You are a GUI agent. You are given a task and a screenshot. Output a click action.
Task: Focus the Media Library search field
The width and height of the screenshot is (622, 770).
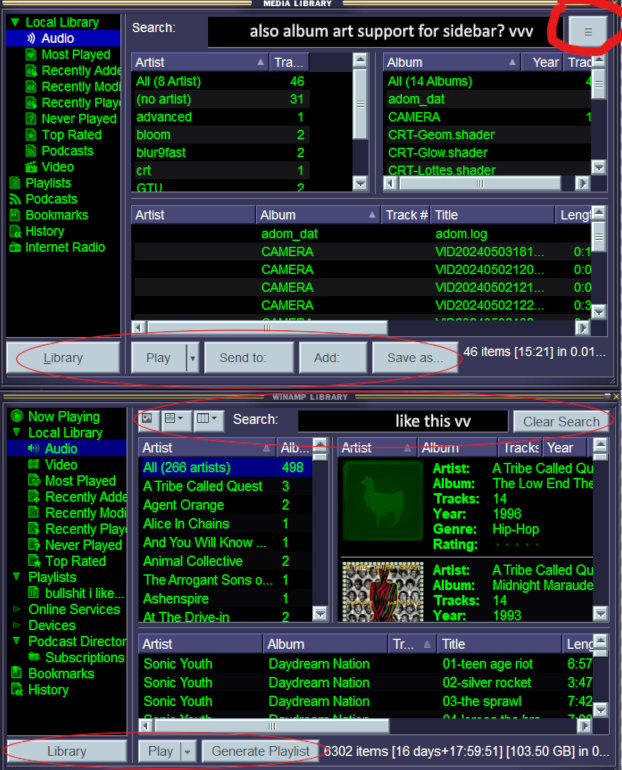click(385, 32)
